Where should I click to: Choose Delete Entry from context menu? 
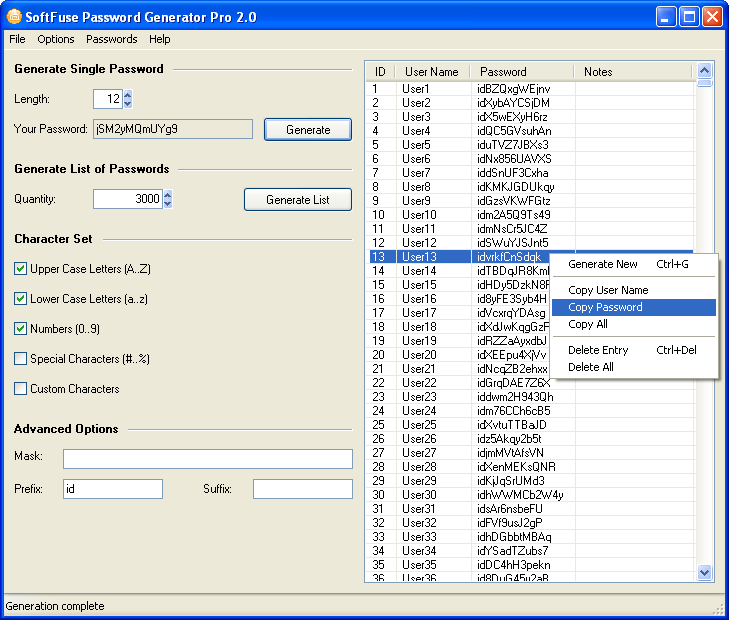[x=633, y=350]
